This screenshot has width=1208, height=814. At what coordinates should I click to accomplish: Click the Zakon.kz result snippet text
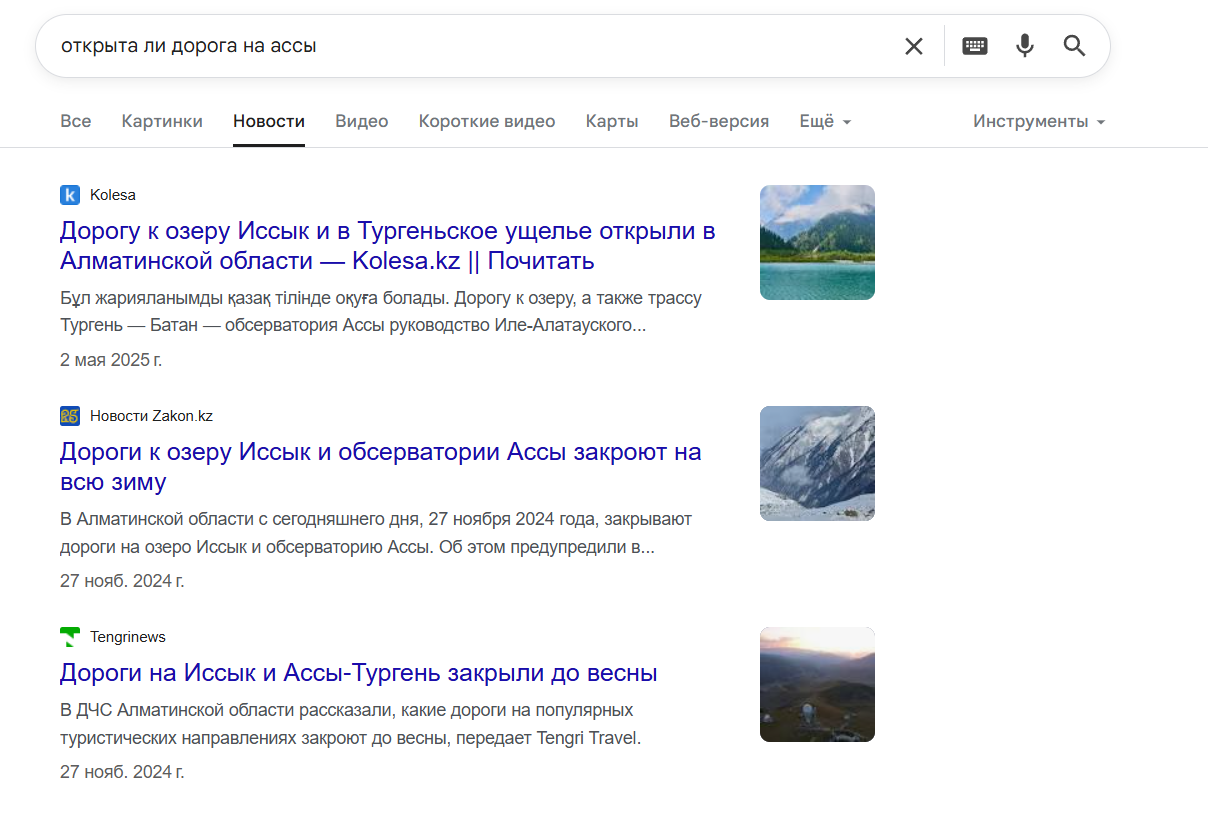point(376,534)
